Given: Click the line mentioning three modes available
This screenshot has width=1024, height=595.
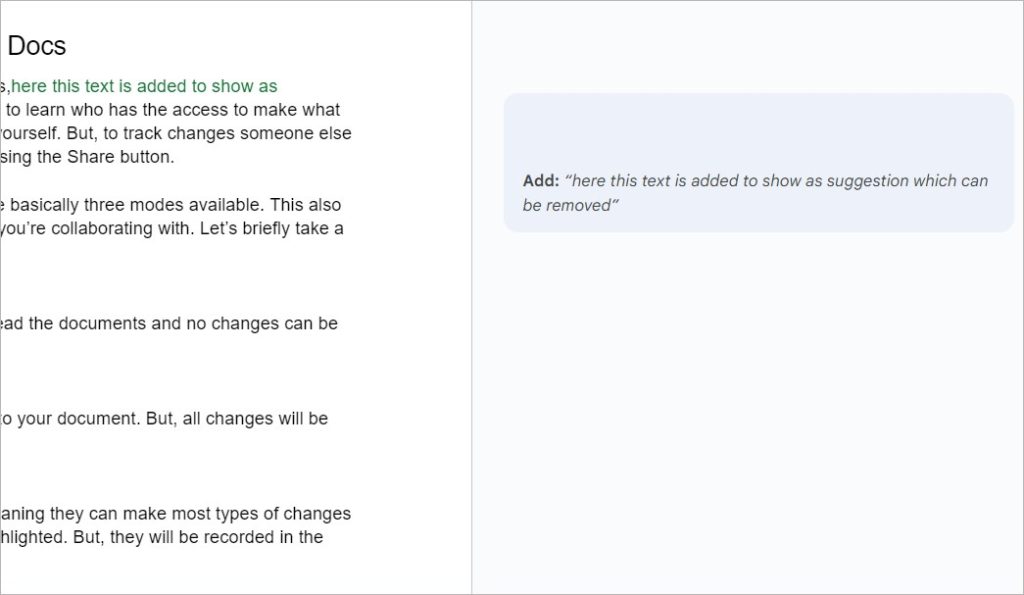Looking at the screenshot, I should (x=170, y=205).
